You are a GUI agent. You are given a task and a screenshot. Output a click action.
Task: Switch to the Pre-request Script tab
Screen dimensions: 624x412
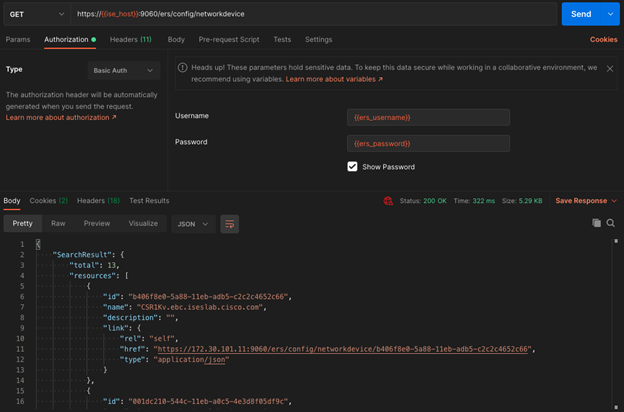point(229,40)
